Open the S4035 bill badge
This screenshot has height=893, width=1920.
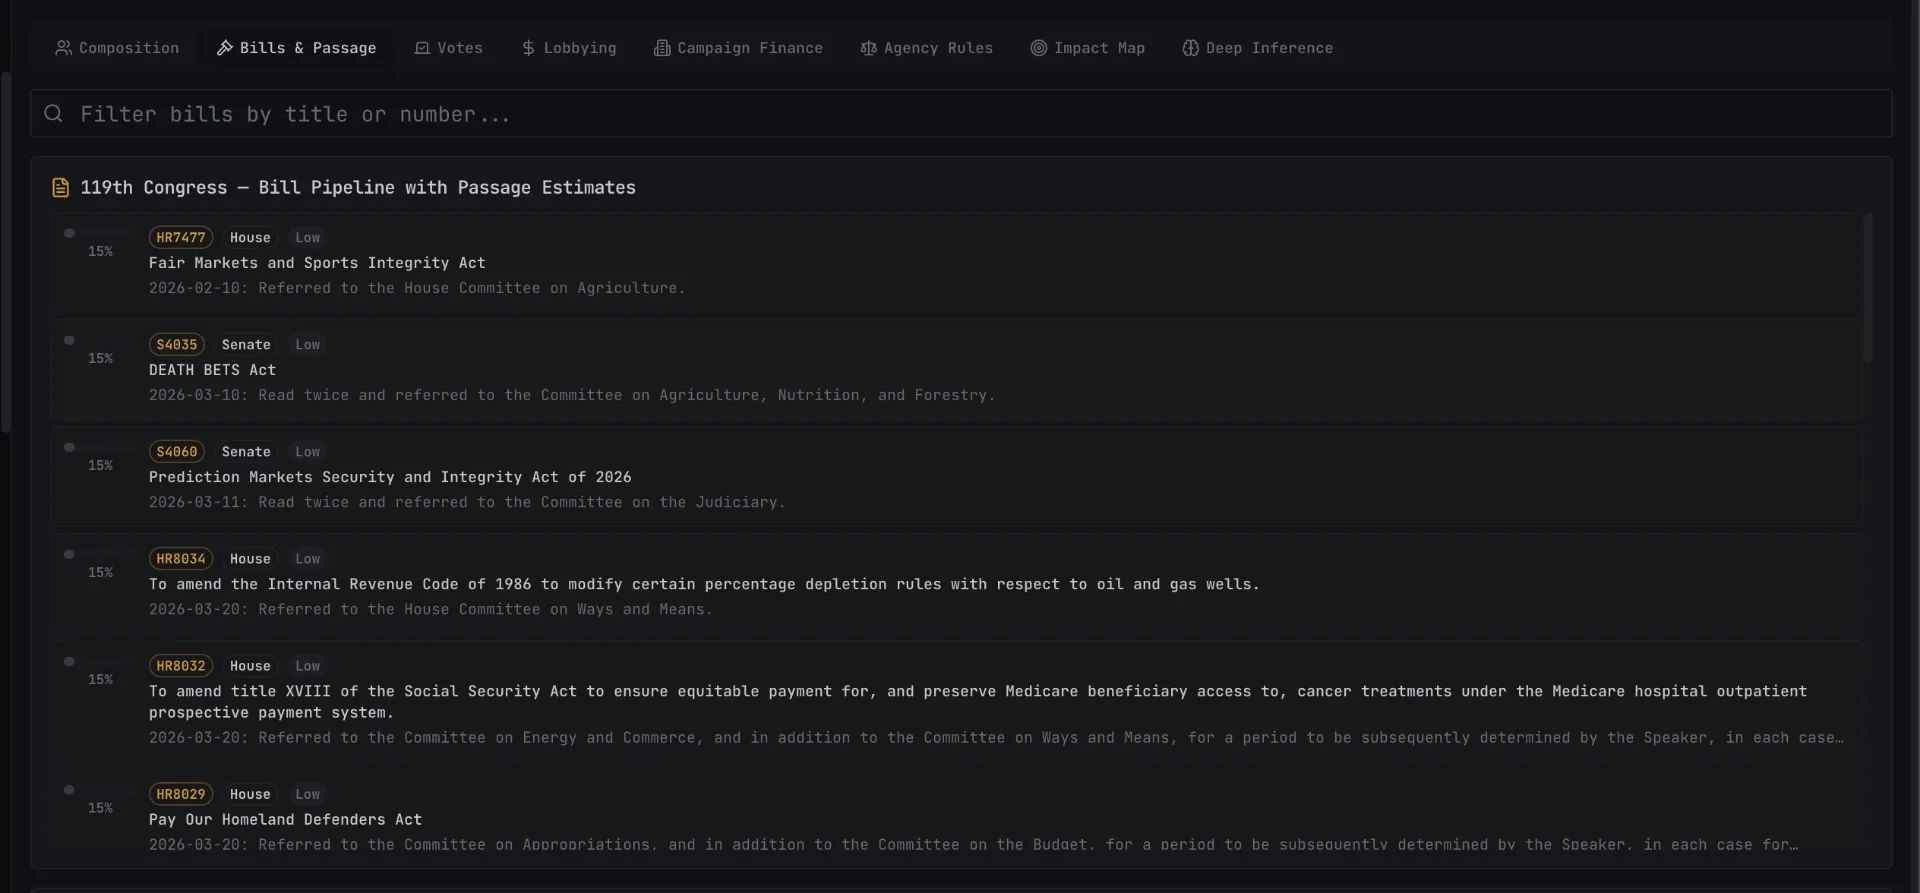click(177, 345)
